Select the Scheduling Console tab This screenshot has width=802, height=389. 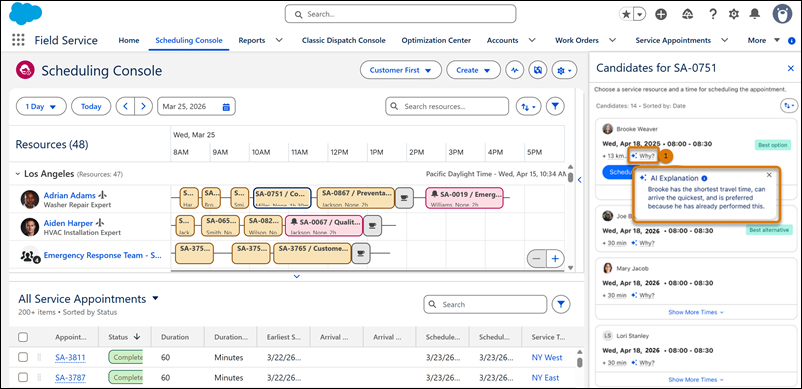tap(189, 40)
